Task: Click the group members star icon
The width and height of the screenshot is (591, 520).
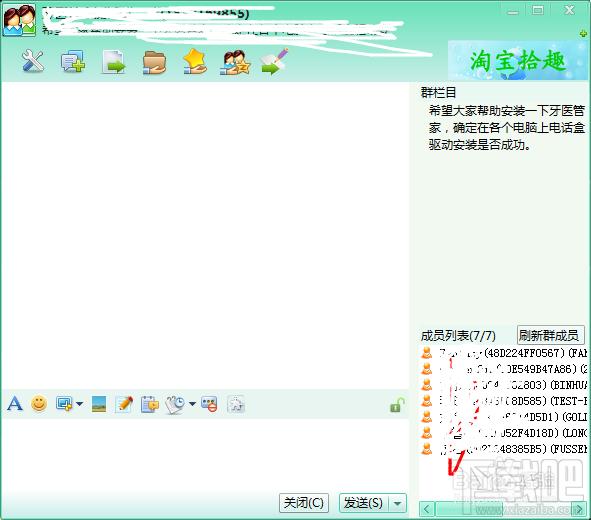Action: (x=235, y=63)
